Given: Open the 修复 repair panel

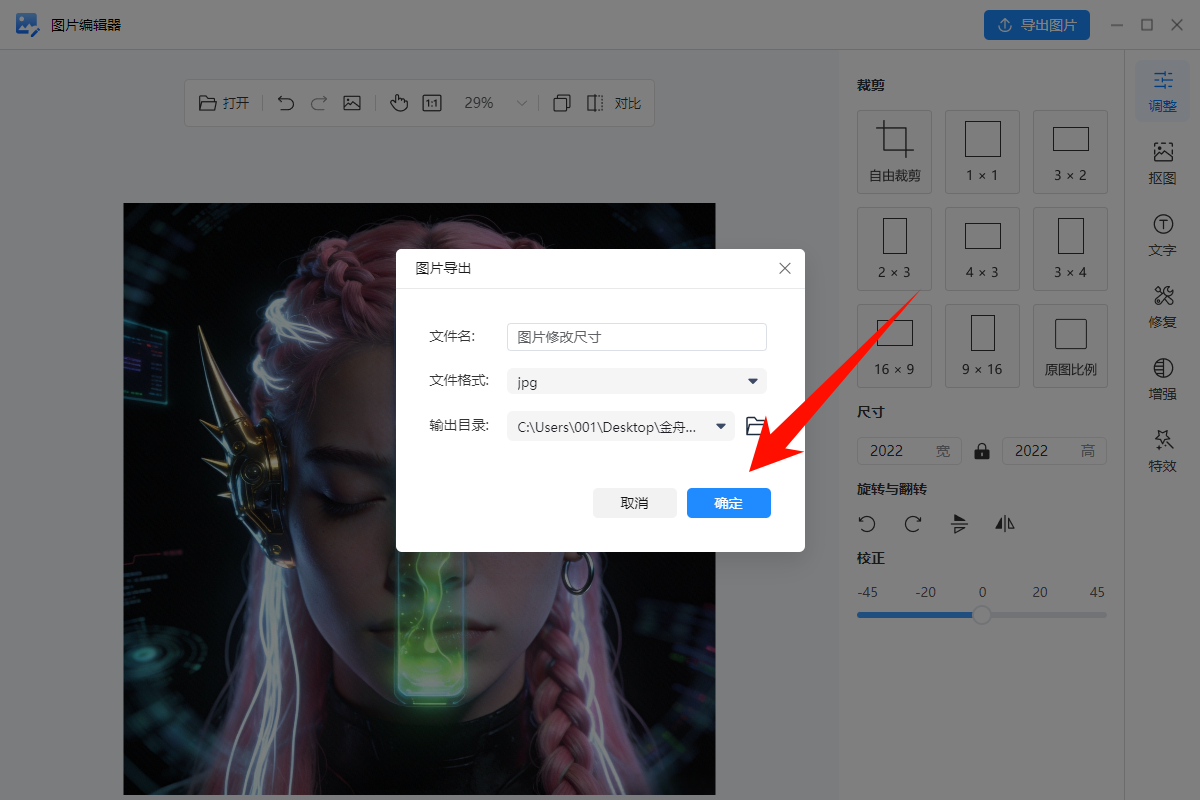Looking at the screenshot, I should pyautogui.click(x=1161, y=307).
